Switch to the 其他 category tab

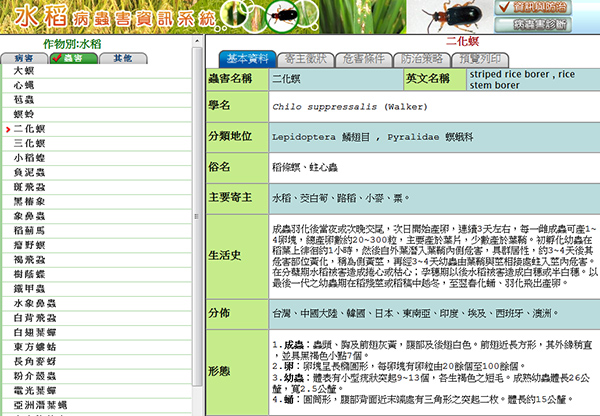(x=123, y=58)
